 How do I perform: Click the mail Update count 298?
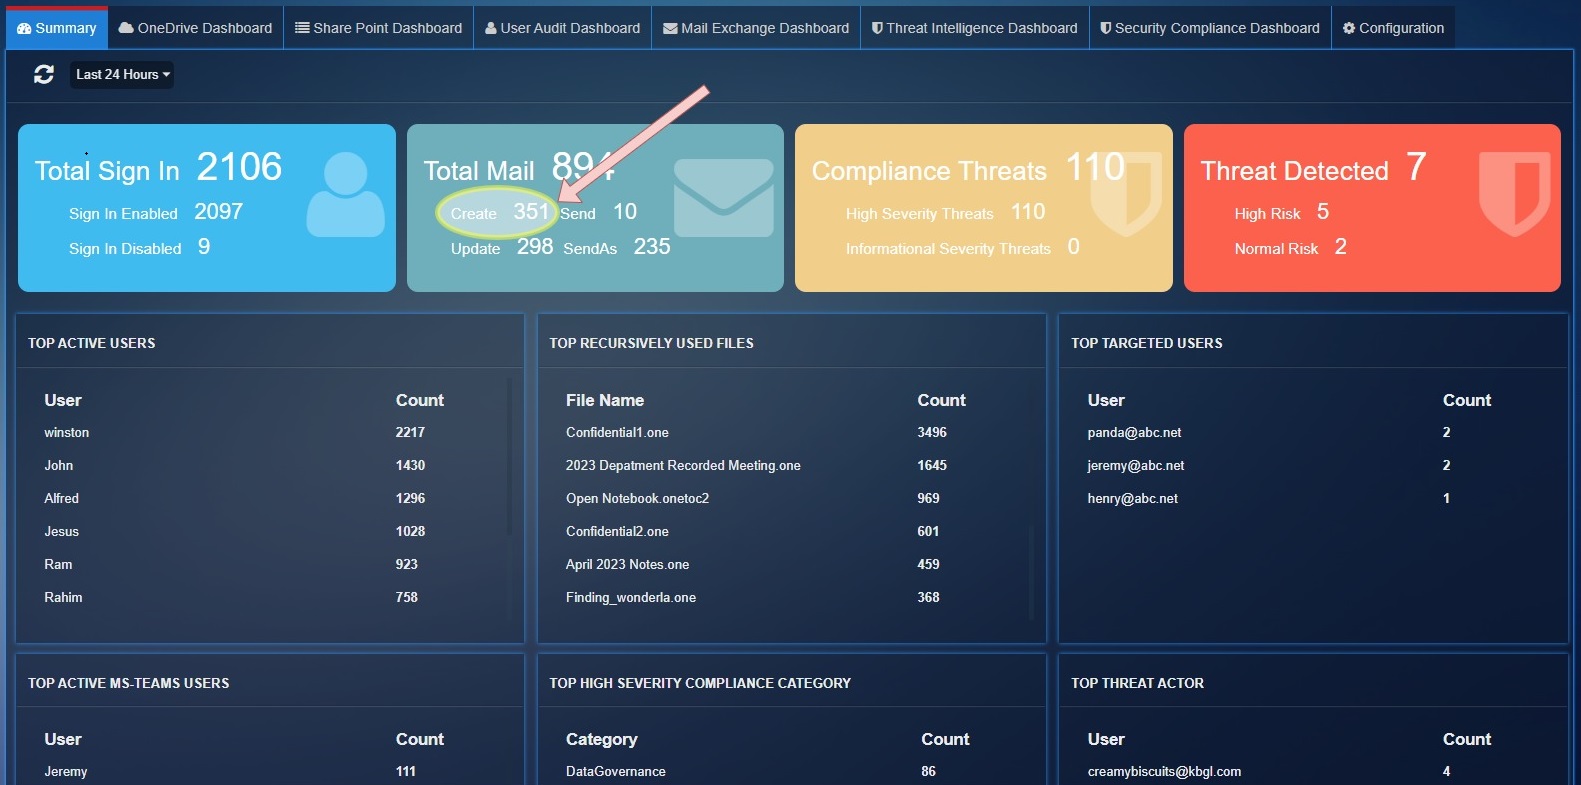click(535, 246)
